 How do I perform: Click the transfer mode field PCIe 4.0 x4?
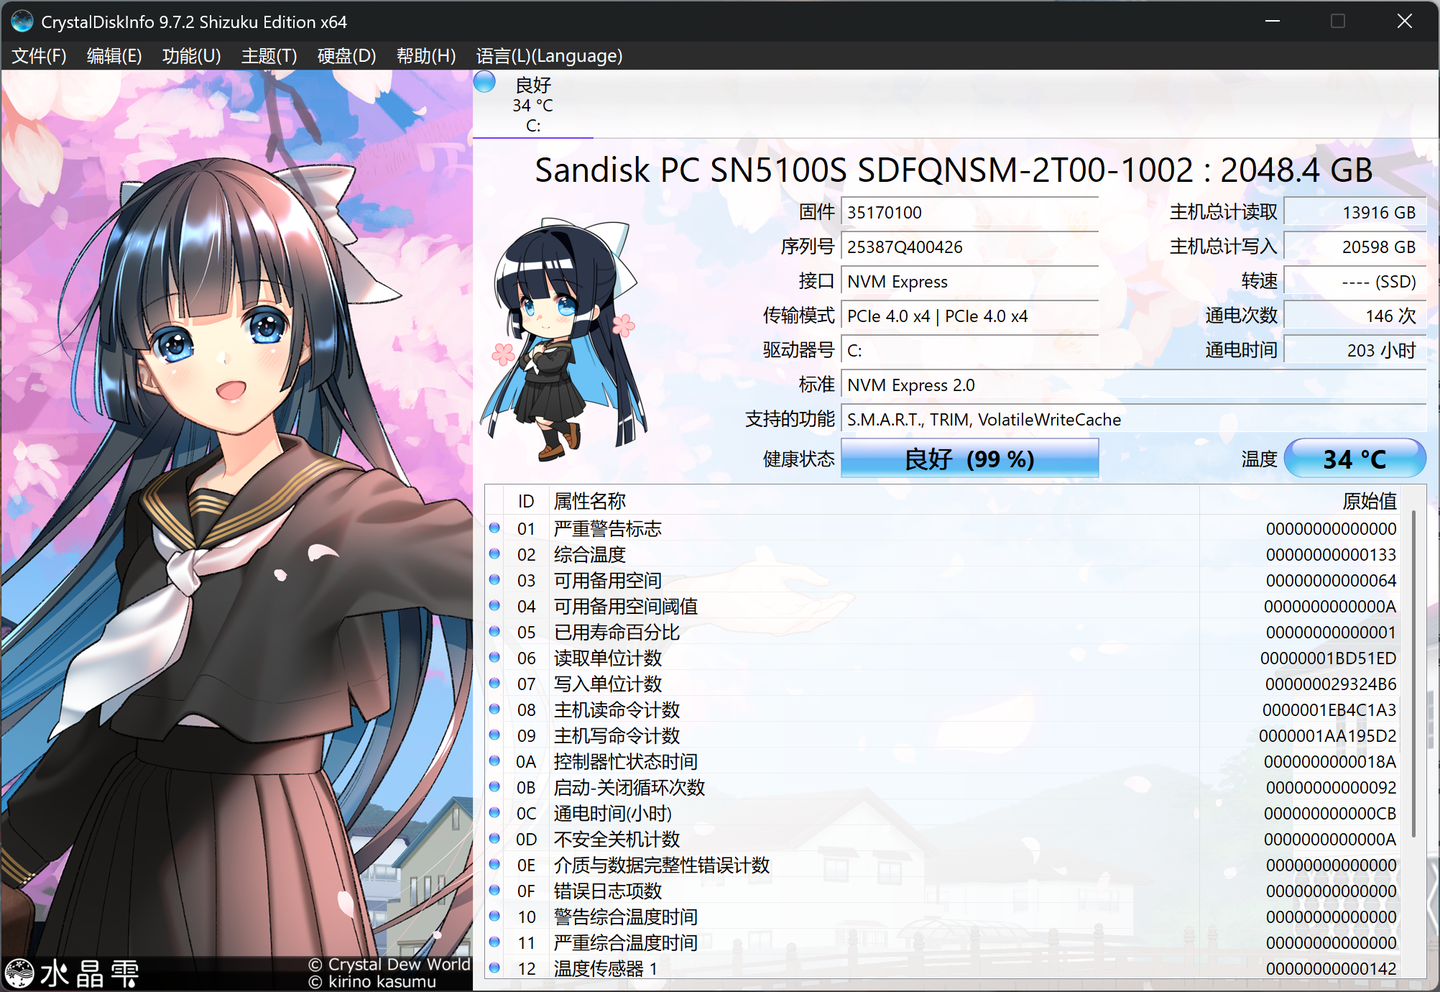pos(970,316)
